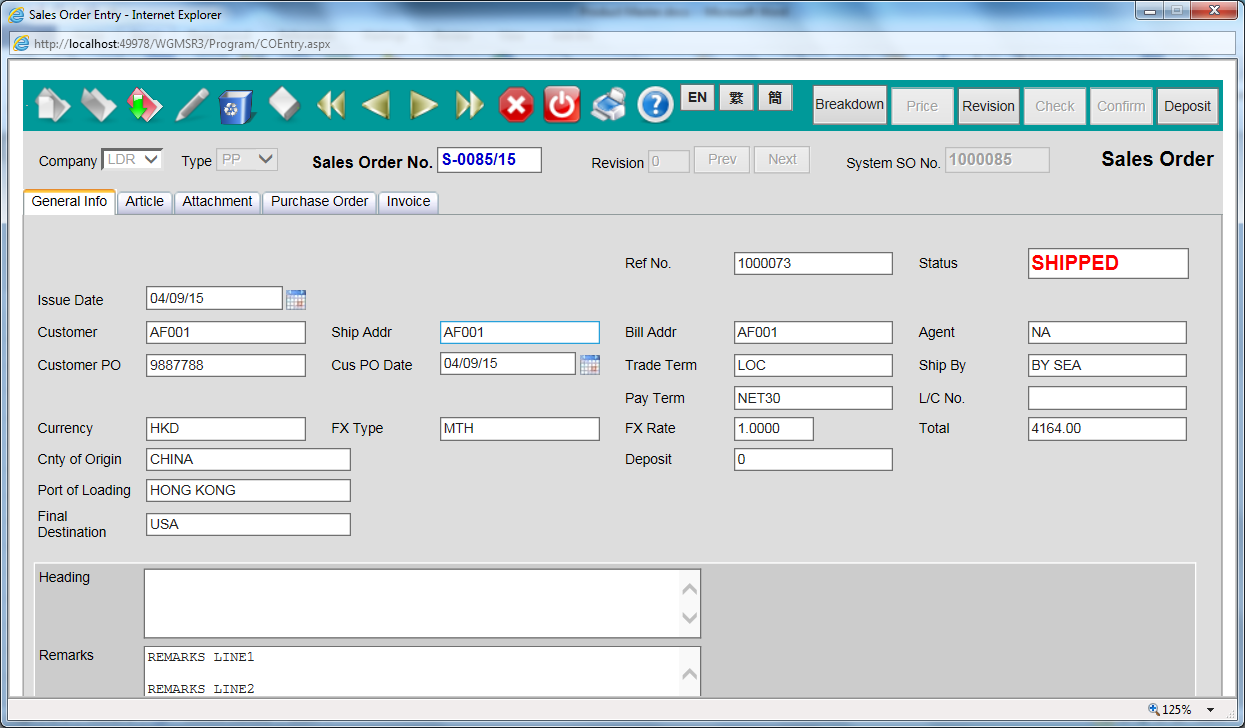Image resolution: width=1245 pixels, height=728 pixels.
Task: Click the Customer field containing AF001
Action: tap(226, 332)
